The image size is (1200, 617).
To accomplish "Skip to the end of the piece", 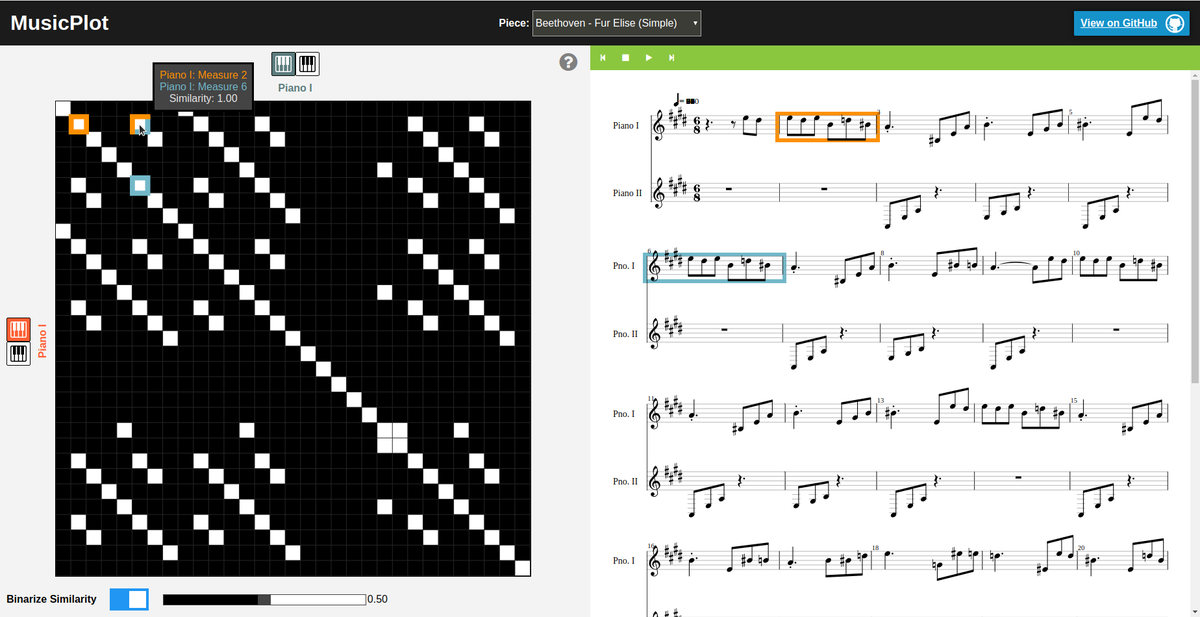I will point(672,57).
